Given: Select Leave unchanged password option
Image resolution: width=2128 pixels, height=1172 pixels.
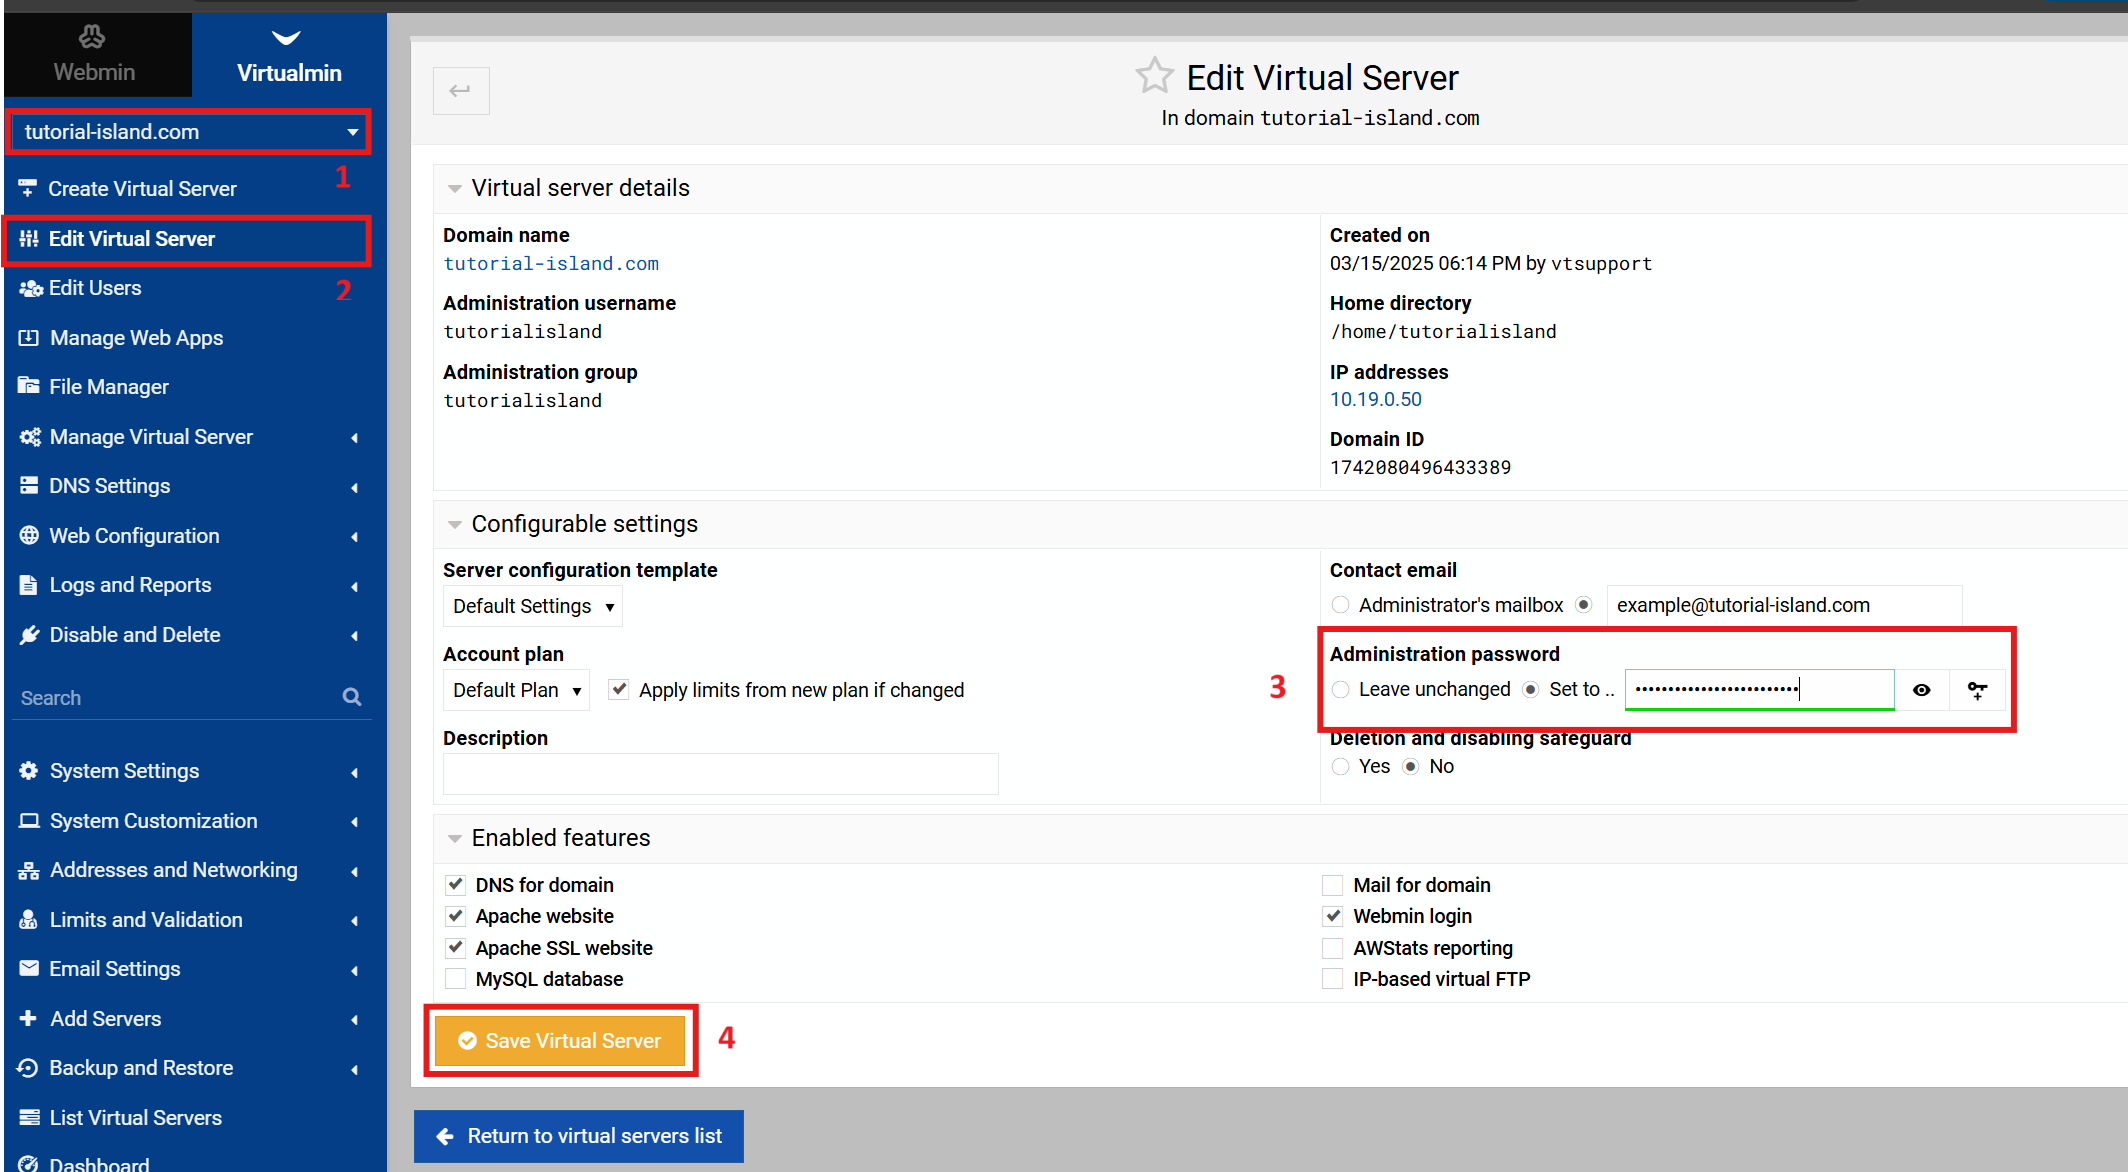Looking at the screenshot, I should click(x=1341, y=690).
